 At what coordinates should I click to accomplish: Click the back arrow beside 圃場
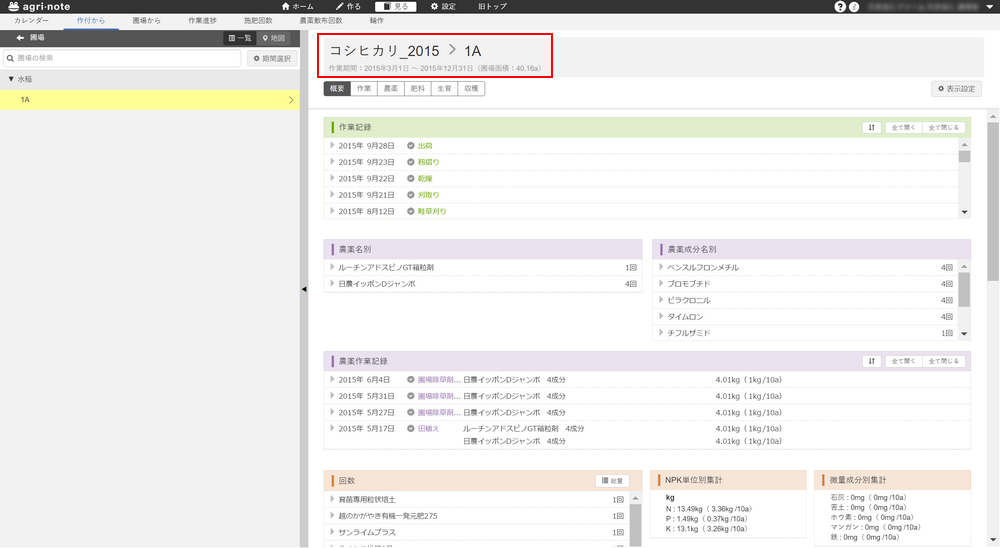(x=20, y=38)
